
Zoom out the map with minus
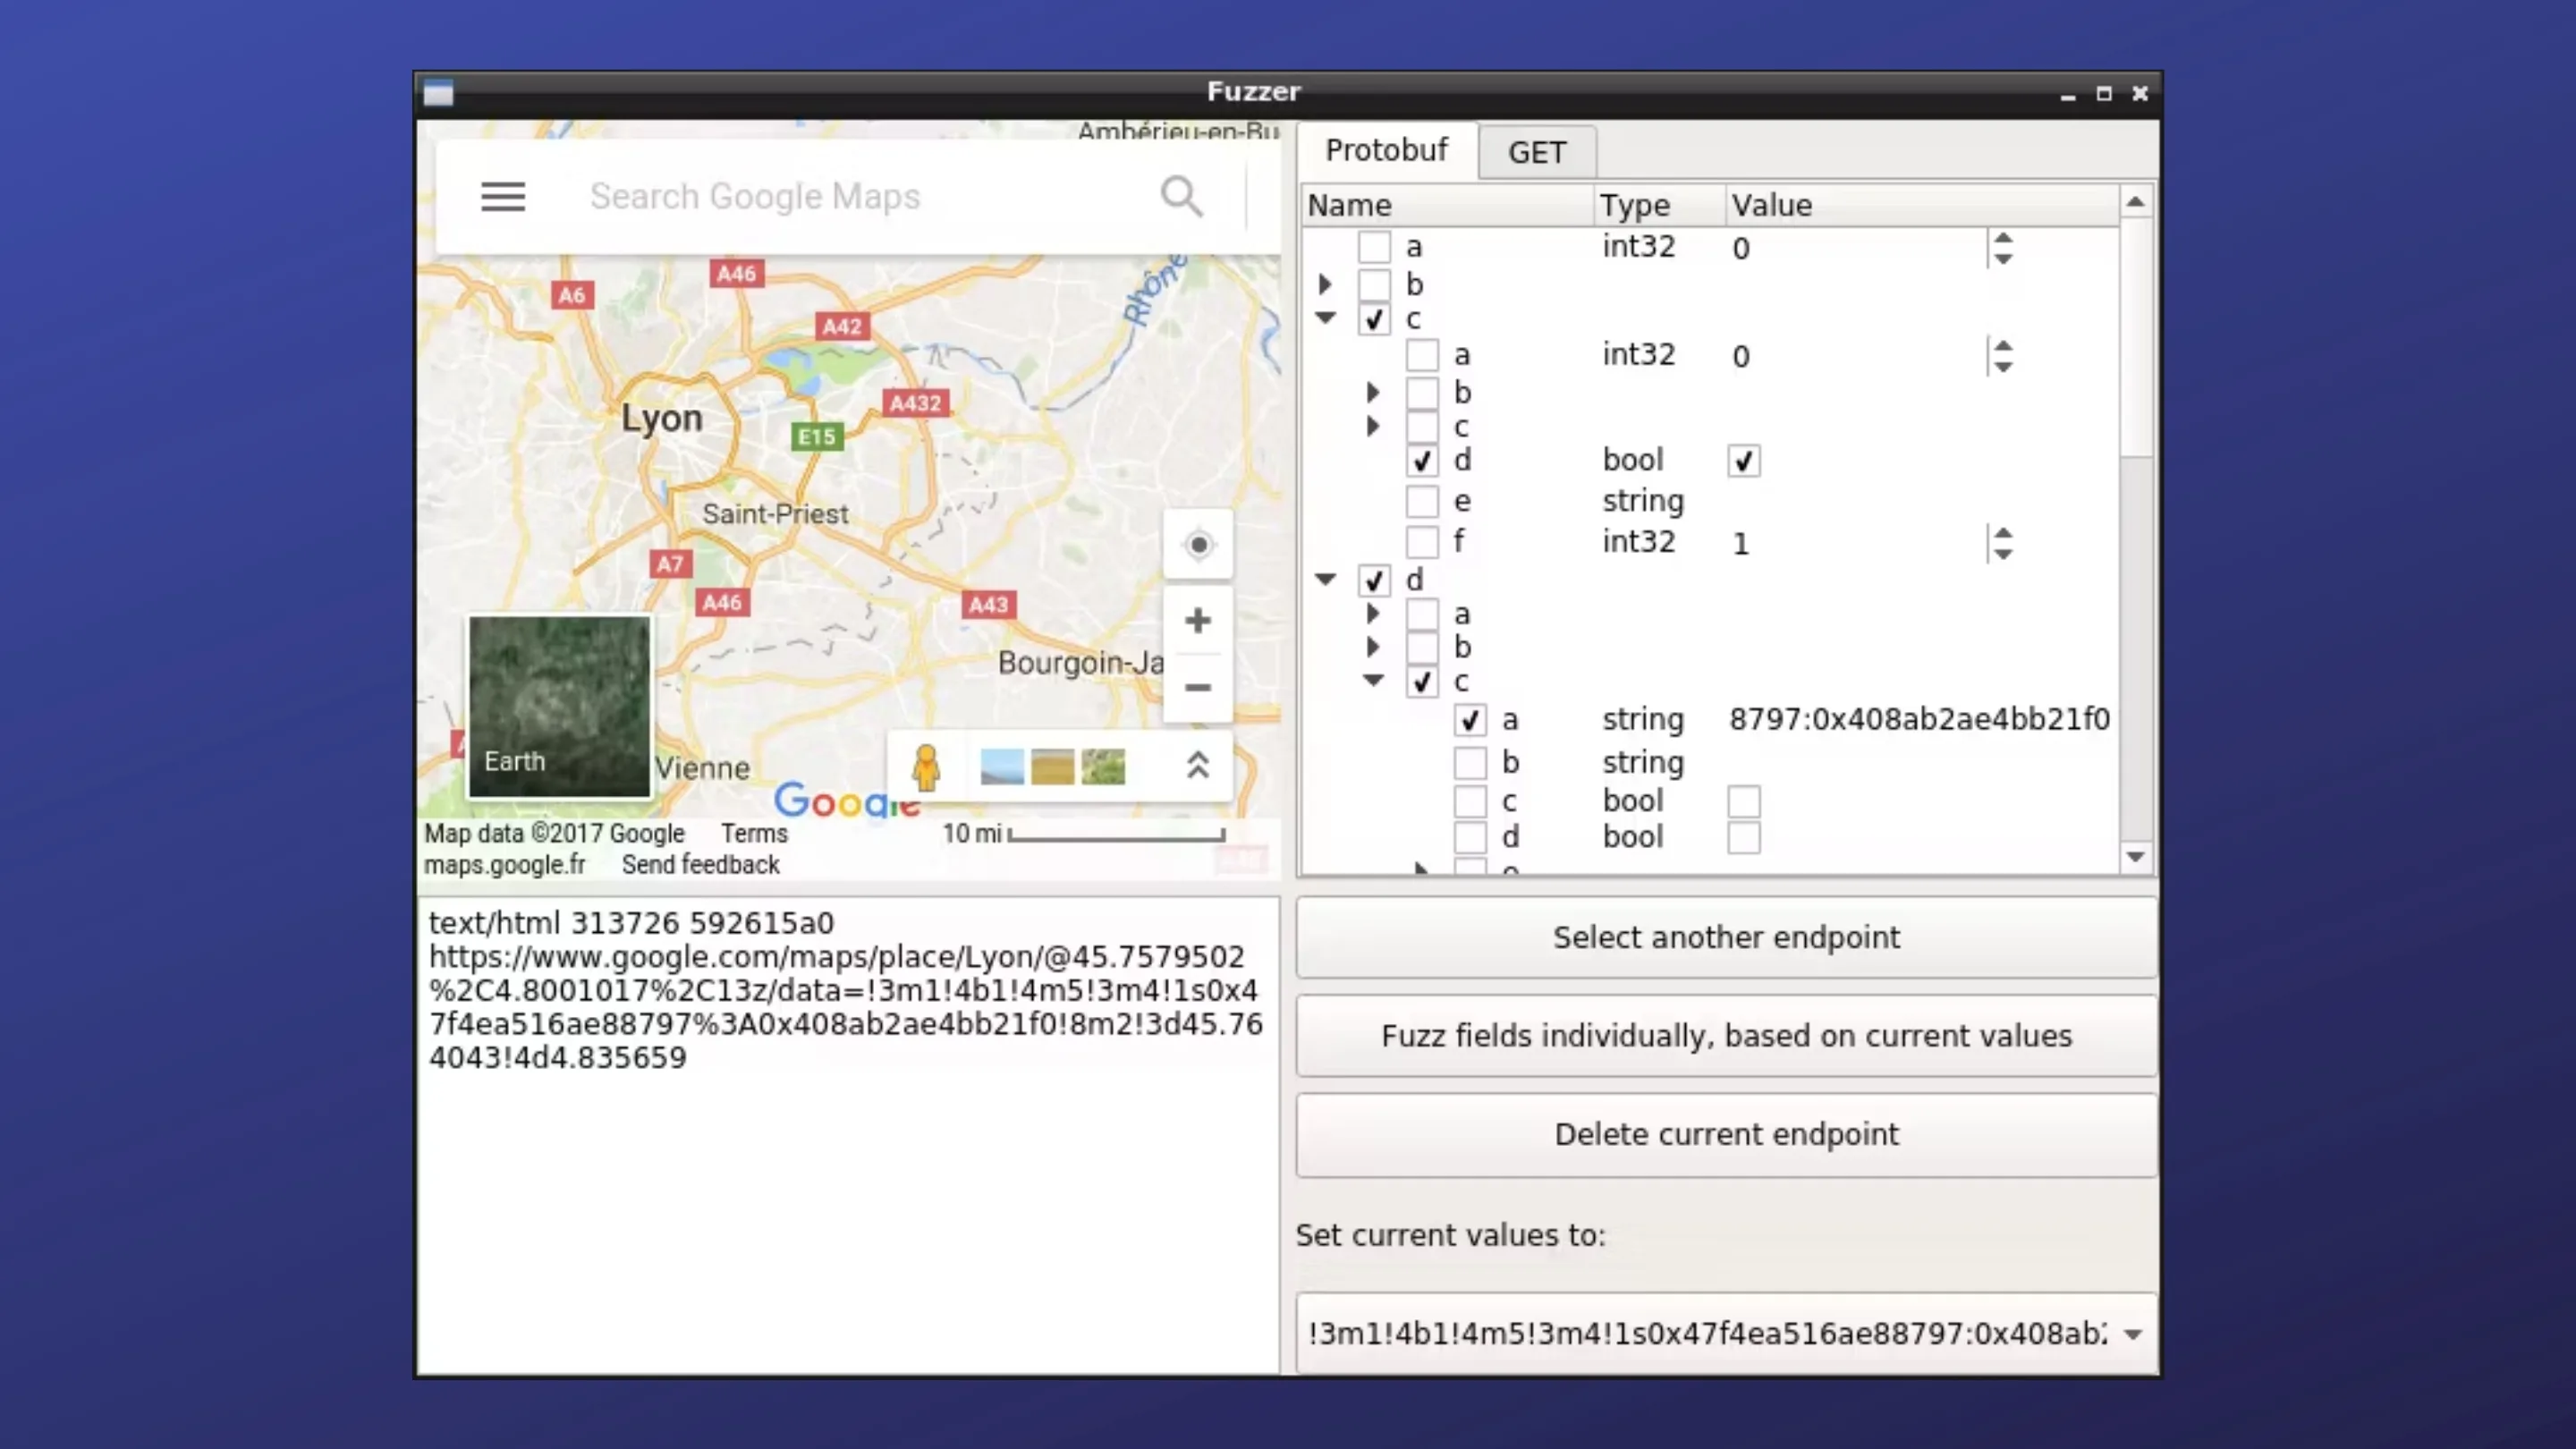coord(1198,688)
